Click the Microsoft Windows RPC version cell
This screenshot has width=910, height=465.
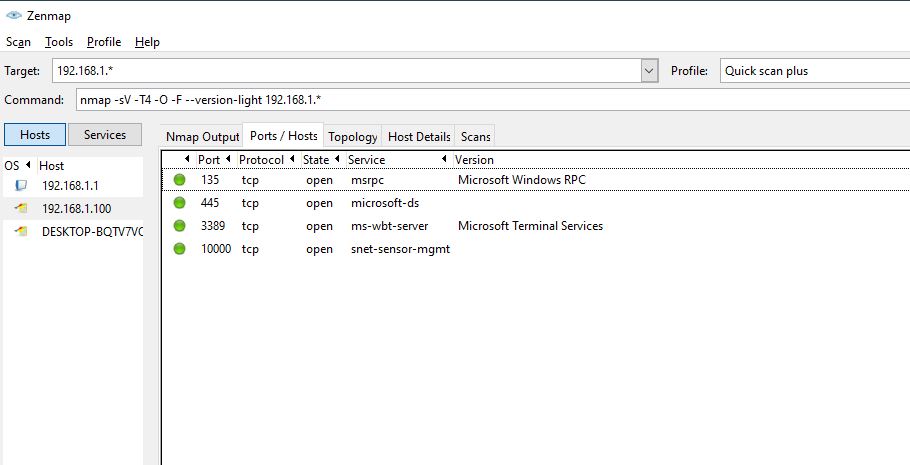click(522, 180)
